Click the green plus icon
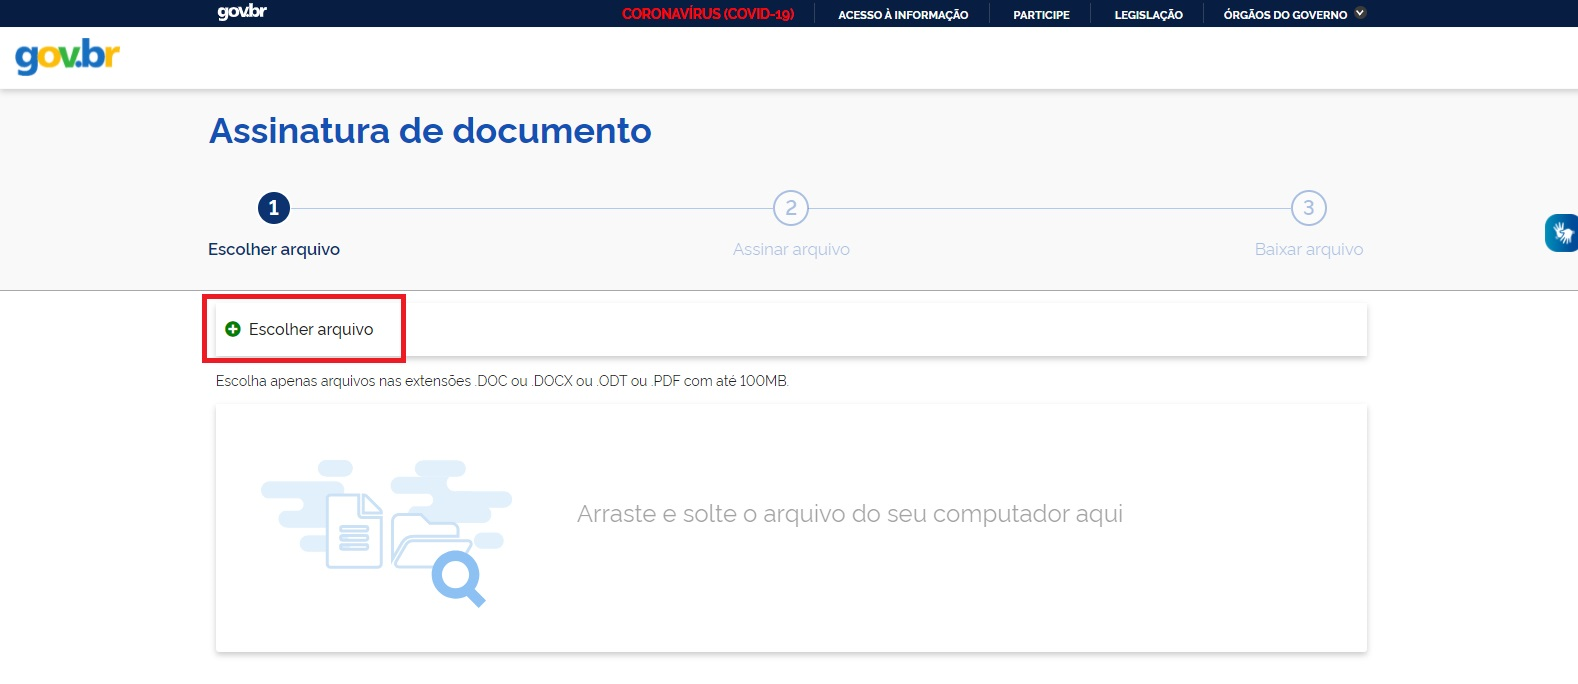 [x=233, y=329]
